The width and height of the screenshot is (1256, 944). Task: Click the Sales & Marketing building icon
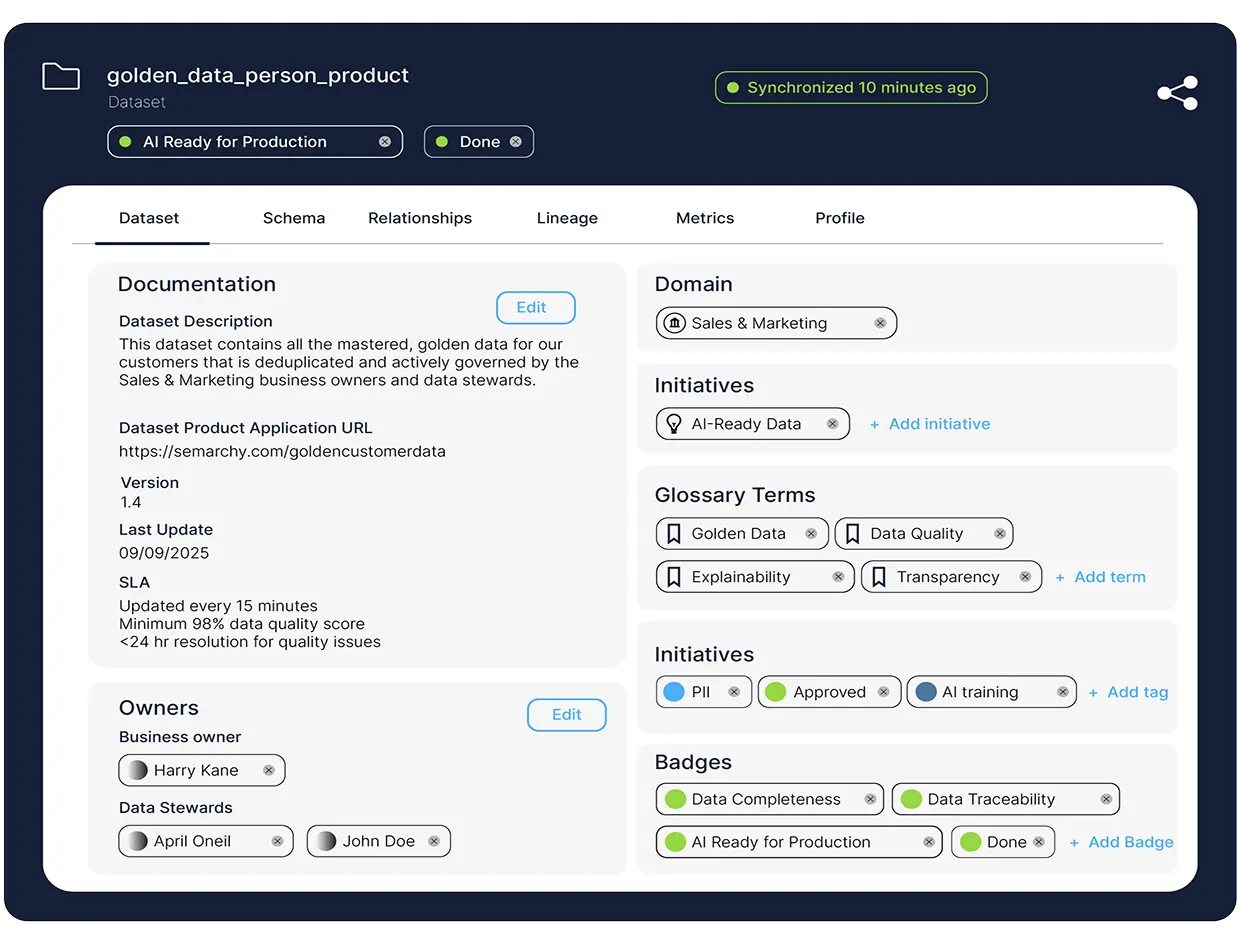click(675, 323)
